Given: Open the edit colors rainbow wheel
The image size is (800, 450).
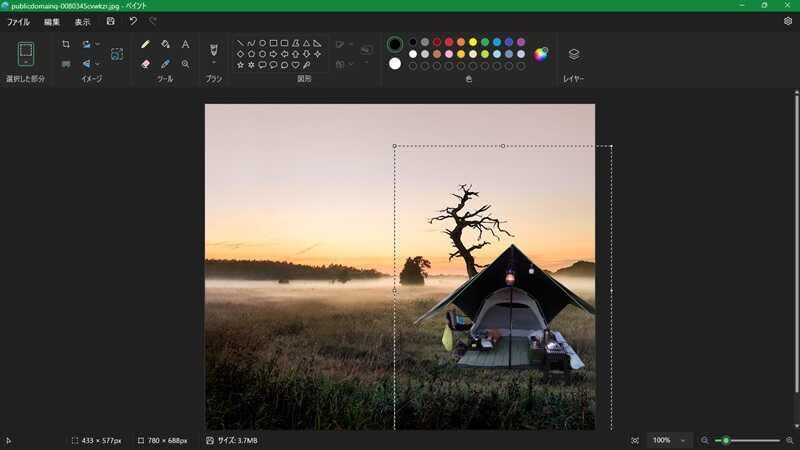Looking at the screenshot, I should (x=541, y=53).
